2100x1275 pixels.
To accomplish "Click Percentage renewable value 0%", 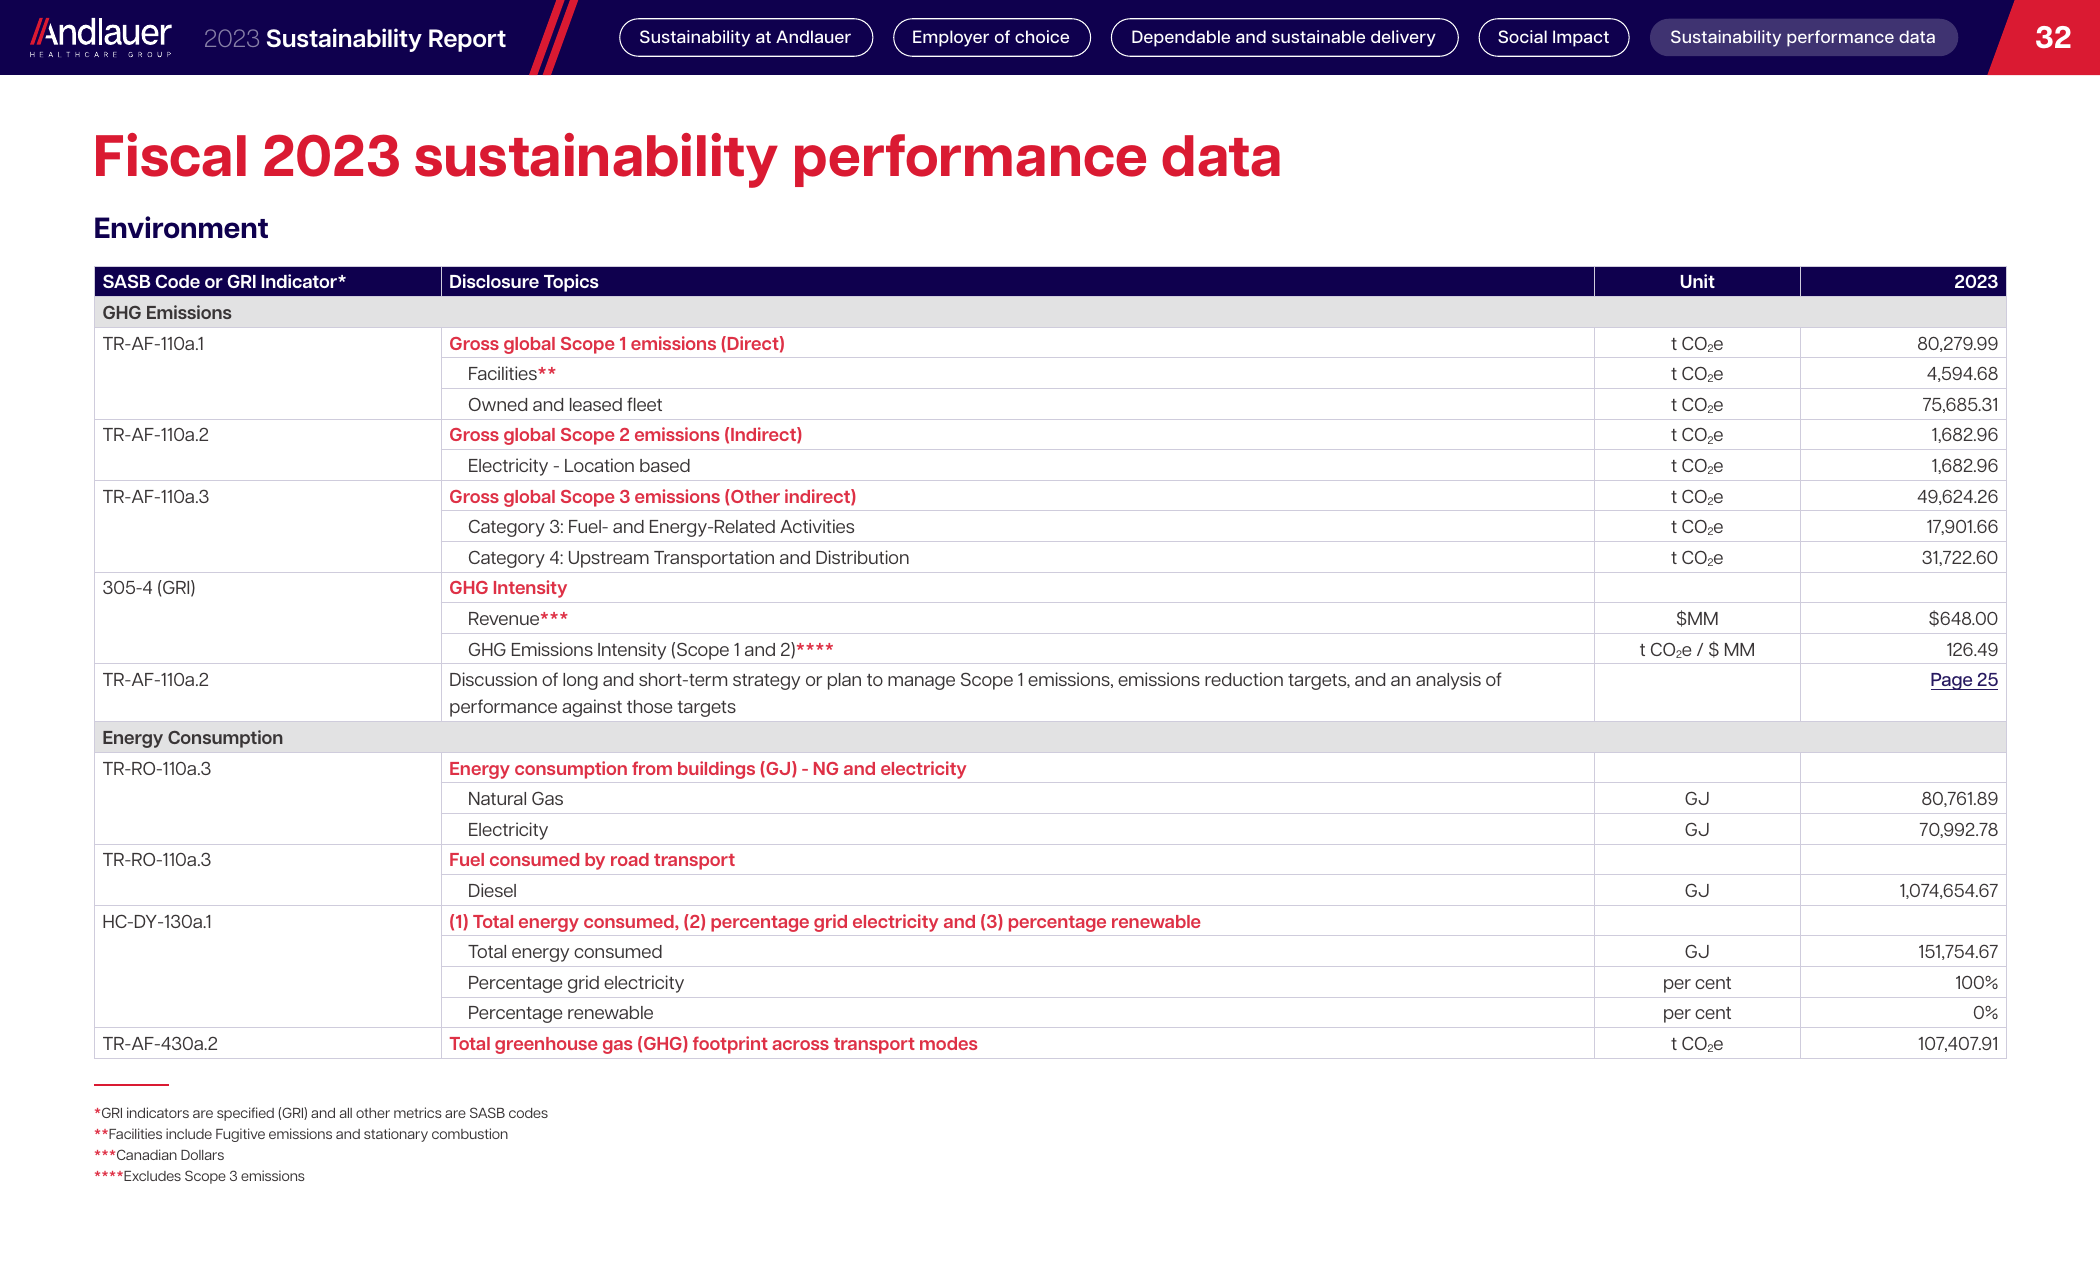I will point(1985,1013).
